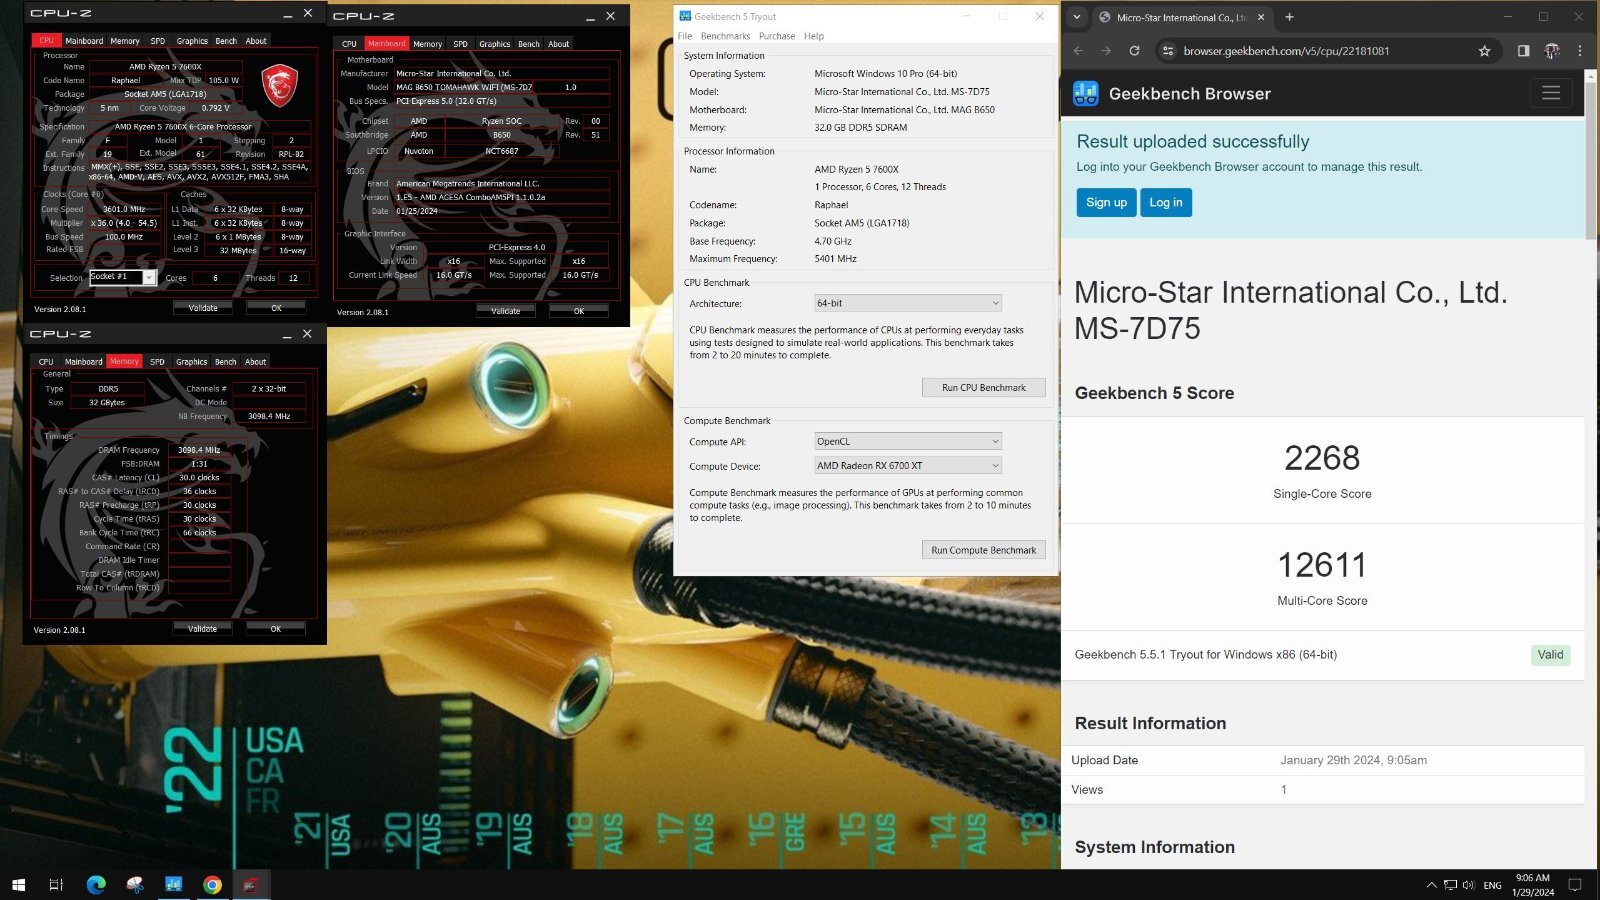The height and width of the screenshot is (900, 1600).
Task: Open the Benchmarks menu in Geekbench
Action: (725, 36)
